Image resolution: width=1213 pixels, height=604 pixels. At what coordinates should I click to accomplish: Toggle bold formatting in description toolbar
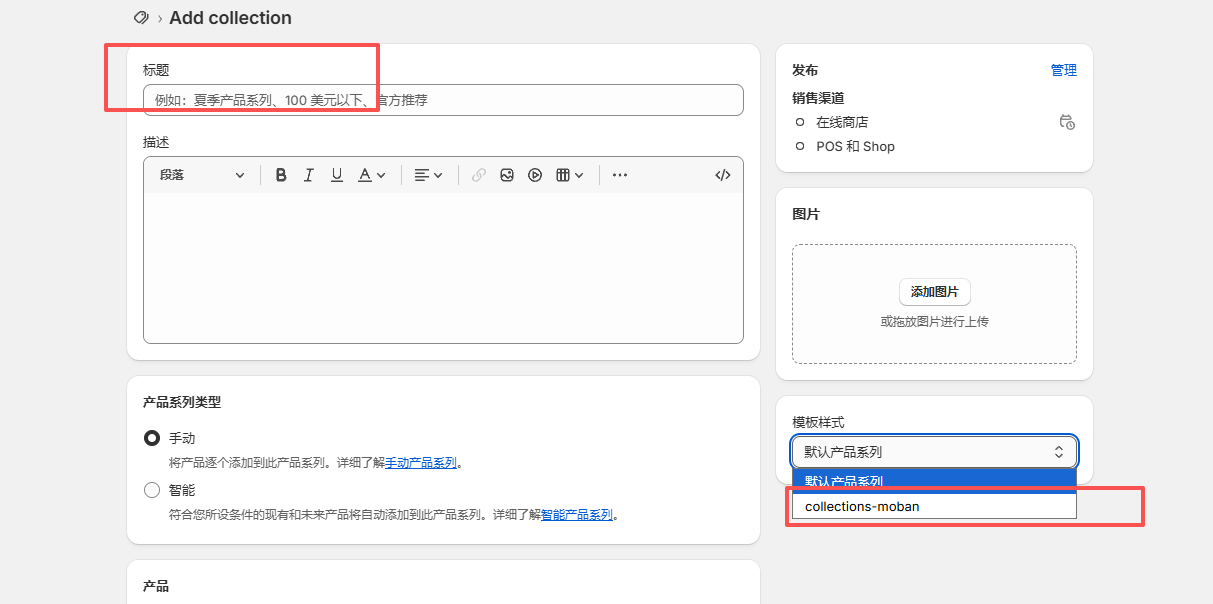coord(281,175)
